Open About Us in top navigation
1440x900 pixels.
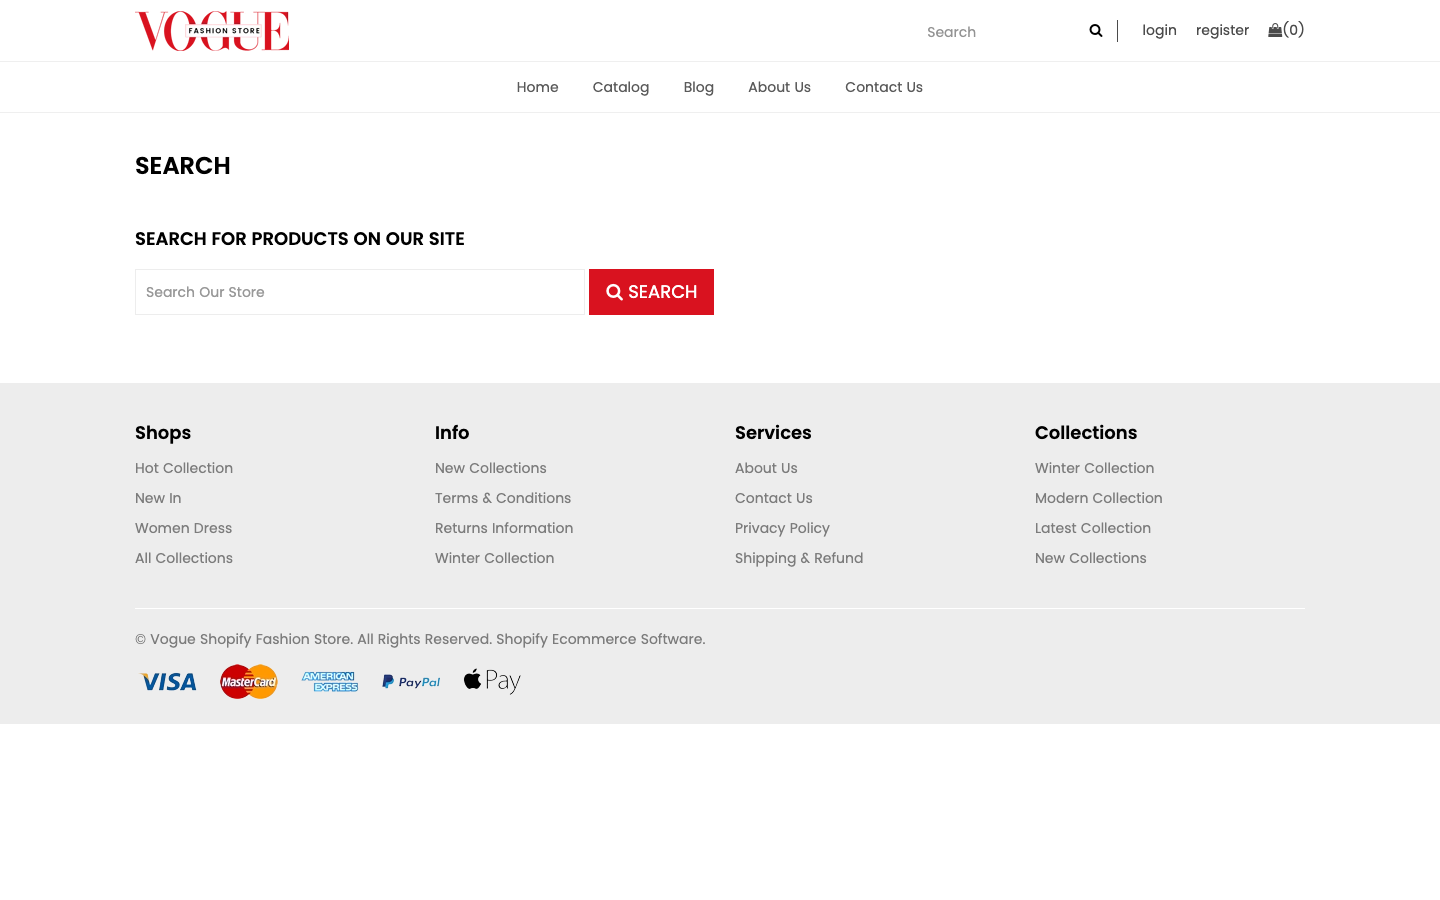click(780, 87)
